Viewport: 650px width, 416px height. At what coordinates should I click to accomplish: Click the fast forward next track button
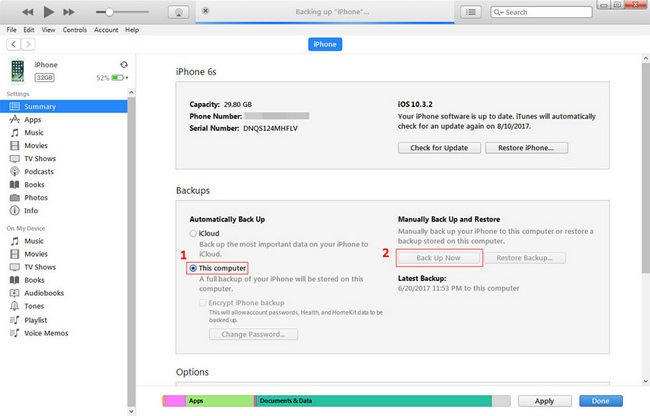tap(69, 12)
